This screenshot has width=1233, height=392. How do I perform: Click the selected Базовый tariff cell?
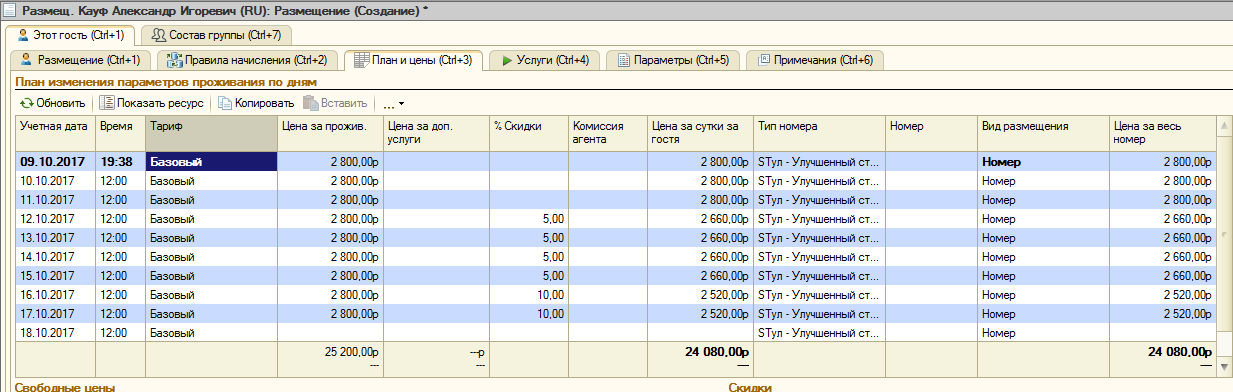211,161
